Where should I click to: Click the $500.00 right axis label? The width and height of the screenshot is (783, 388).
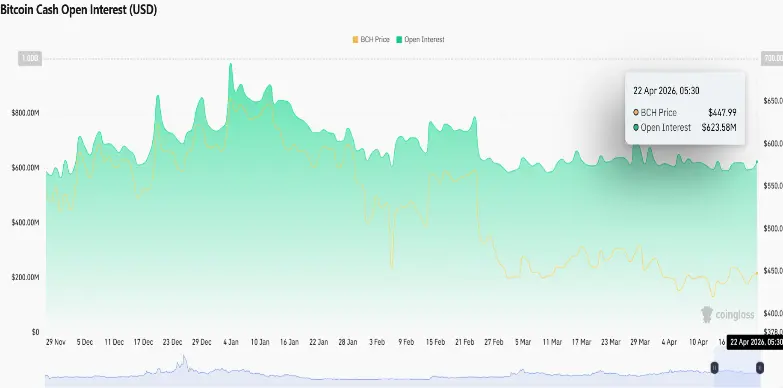coord(773,228)
